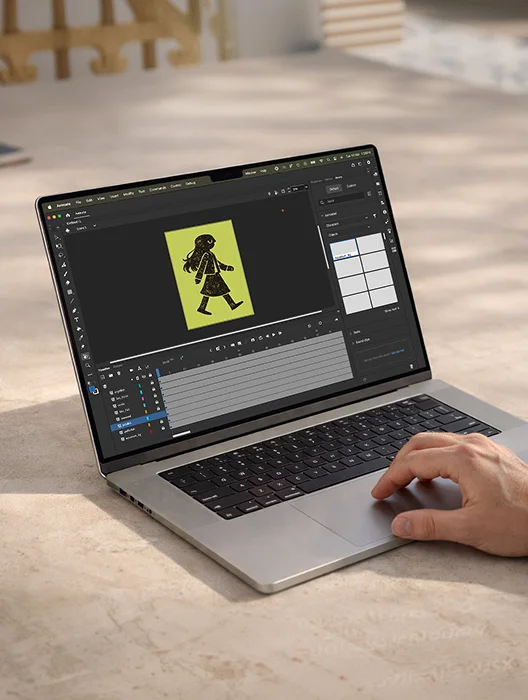Viewport: 528px width, 700px height.
Task: Click the Show next link under thumbnails
Action: tap(391, 309)
